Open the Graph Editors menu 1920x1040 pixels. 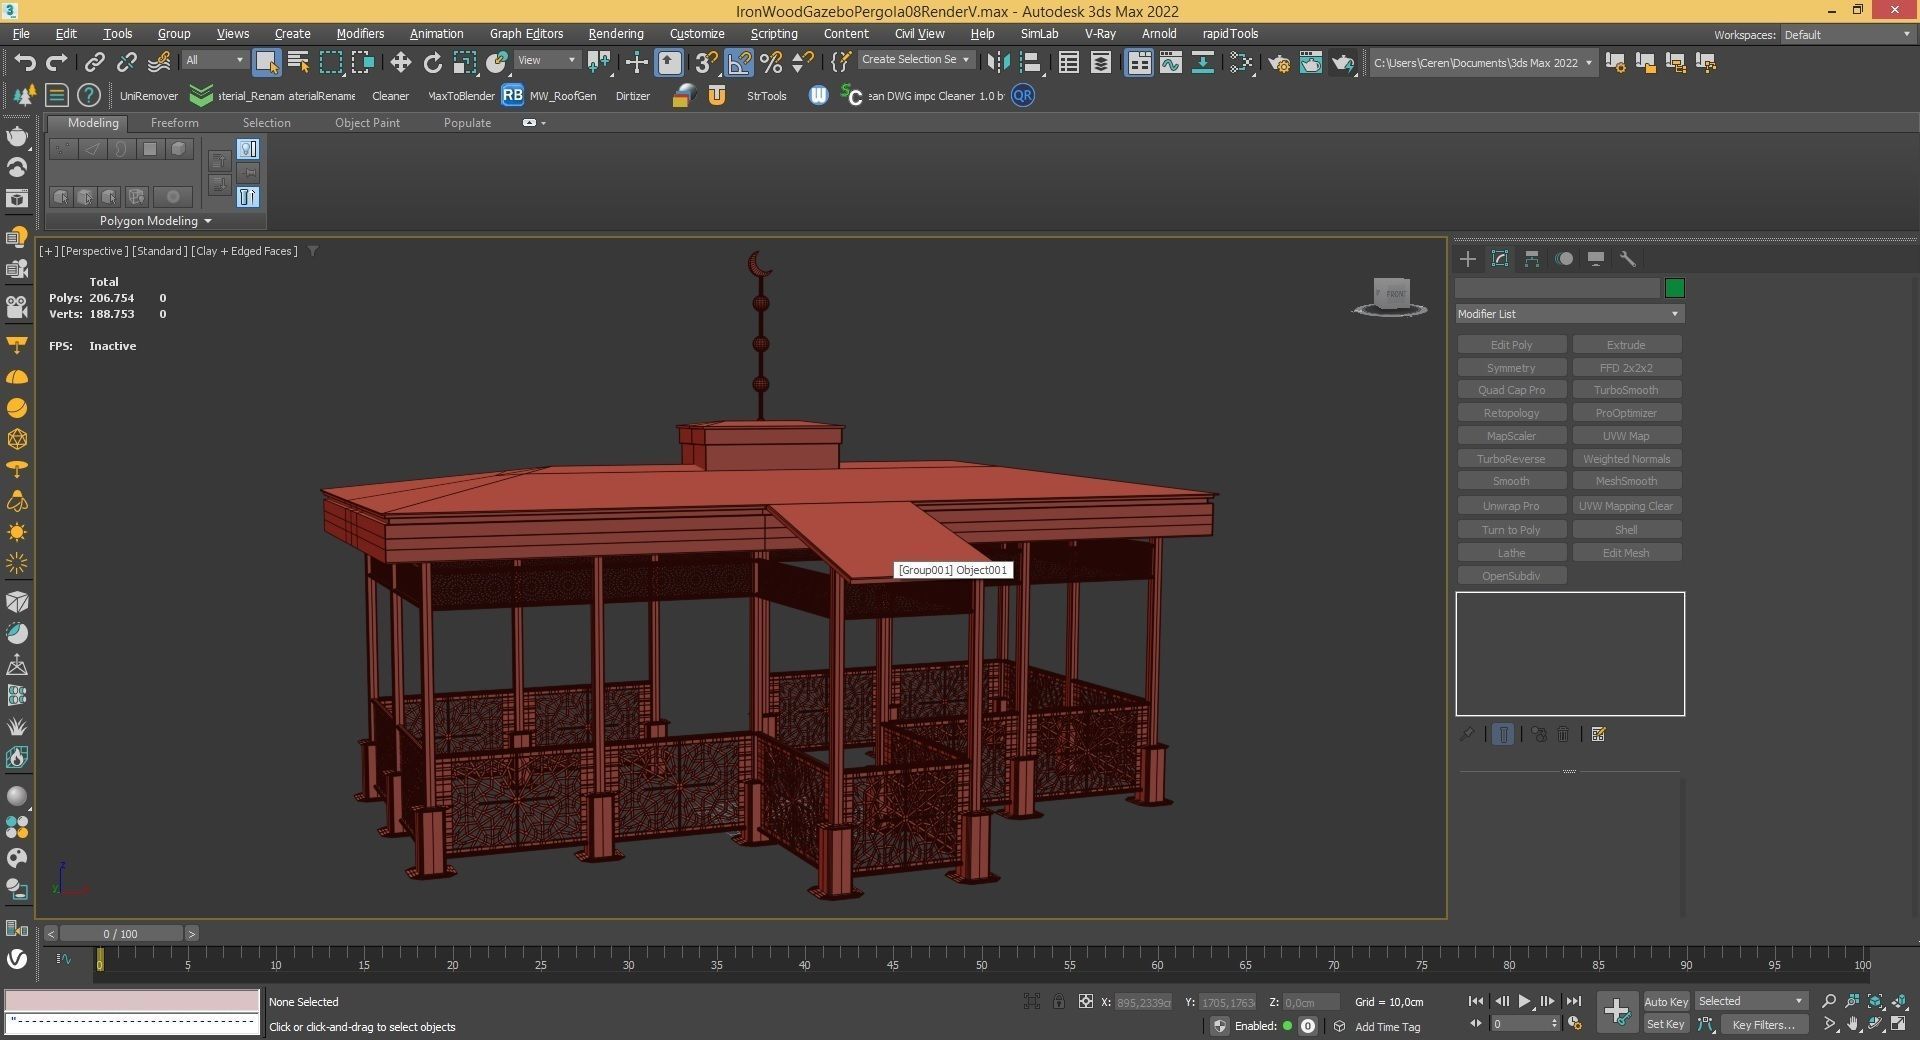pos(526,33)
